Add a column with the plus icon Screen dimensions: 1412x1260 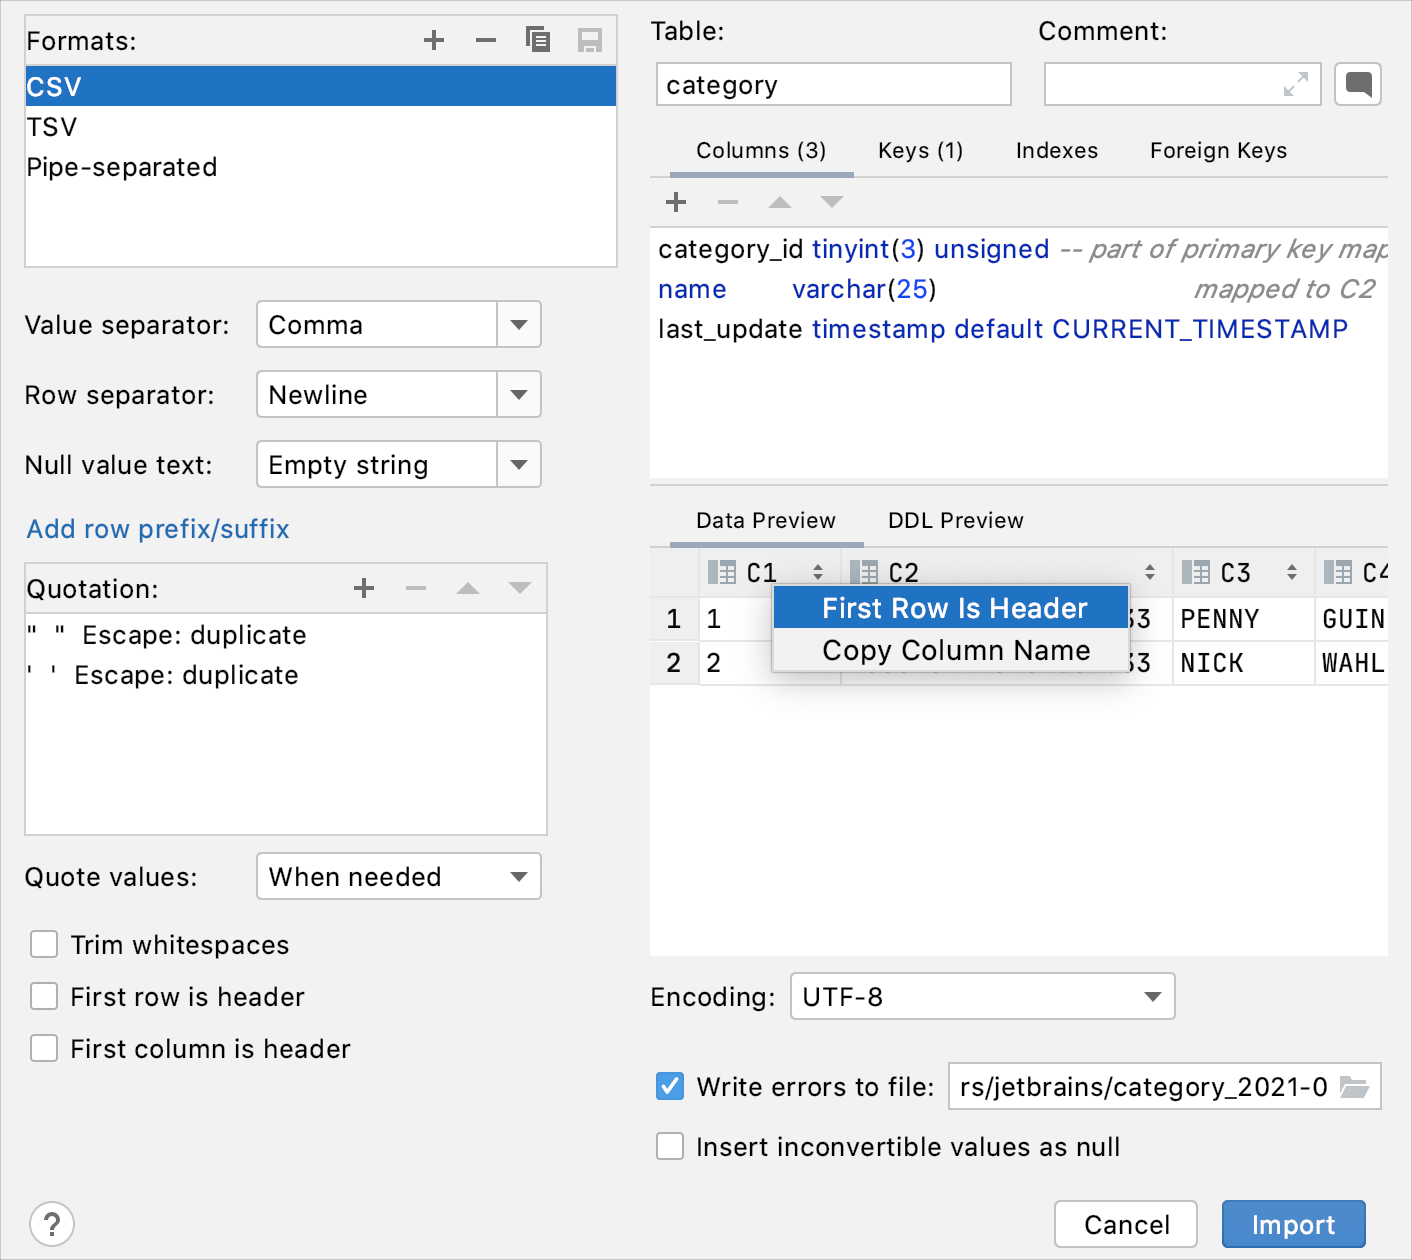(x=675, y=202)
